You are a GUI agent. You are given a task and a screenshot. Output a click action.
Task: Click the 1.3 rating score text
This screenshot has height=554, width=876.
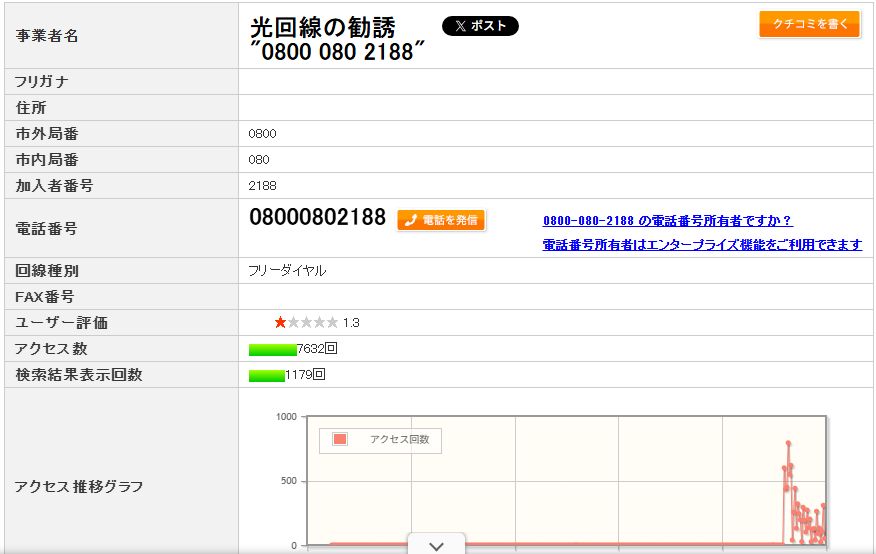351,323
